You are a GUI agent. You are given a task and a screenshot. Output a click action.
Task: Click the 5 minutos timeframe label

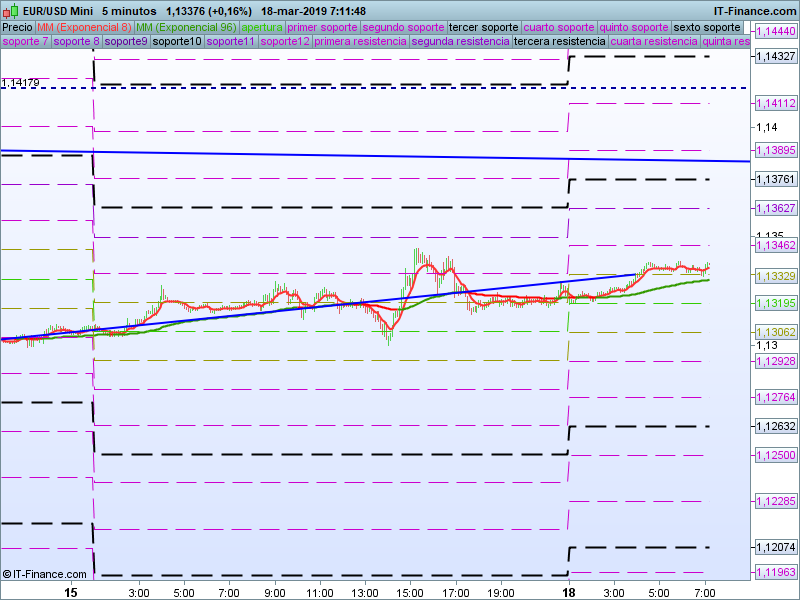click(x=128, y=11)
